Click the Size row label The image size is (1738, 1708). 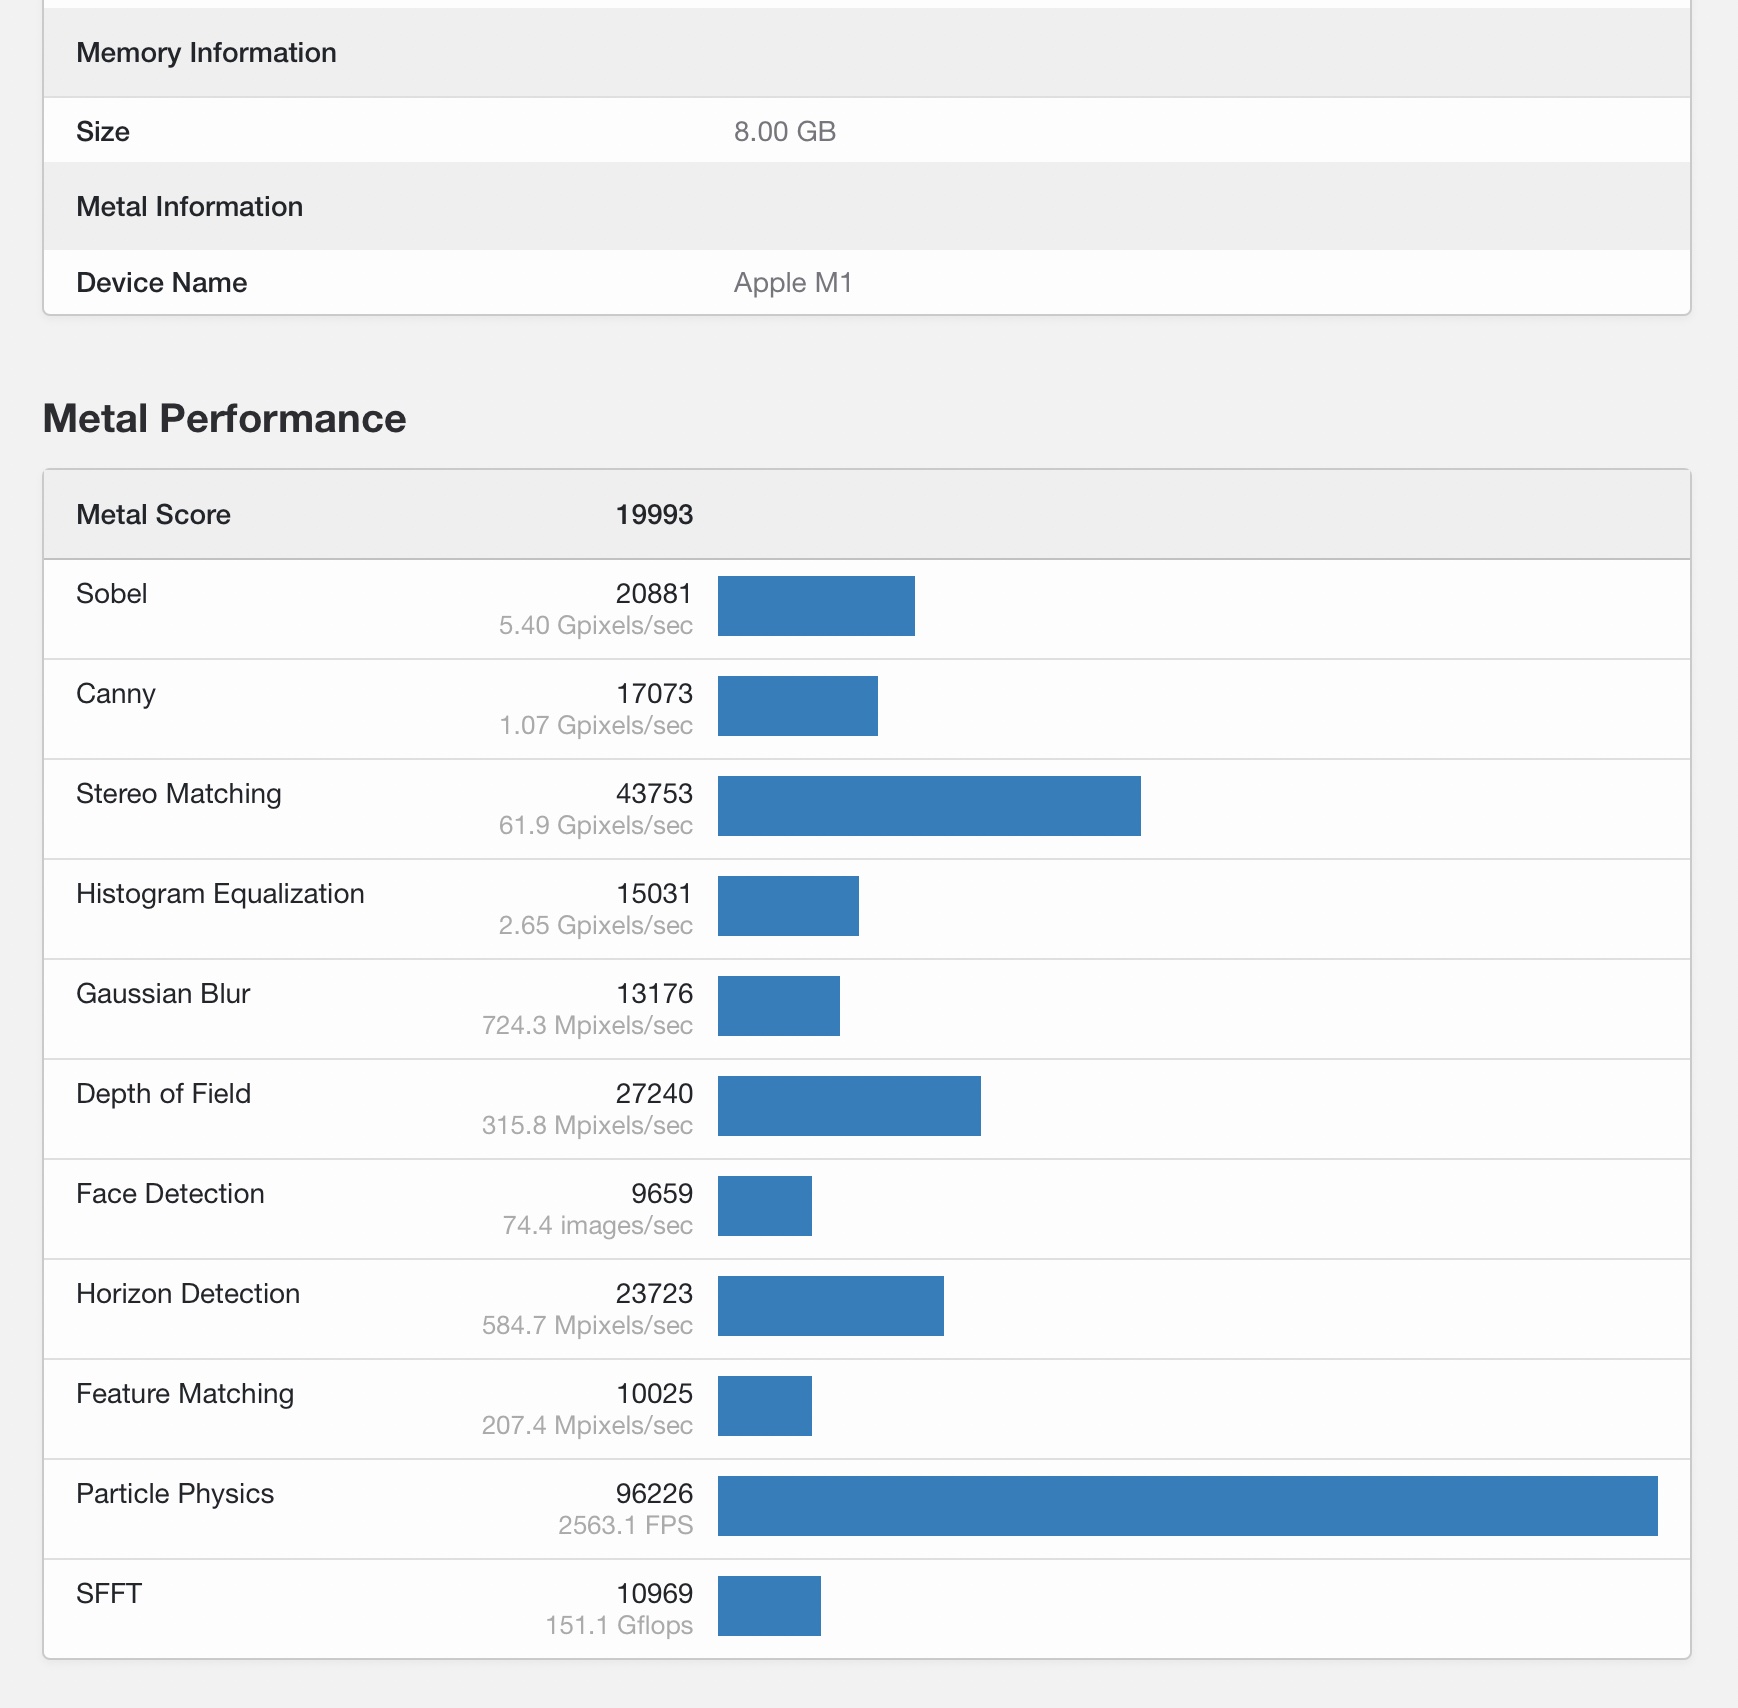(103, 132)
